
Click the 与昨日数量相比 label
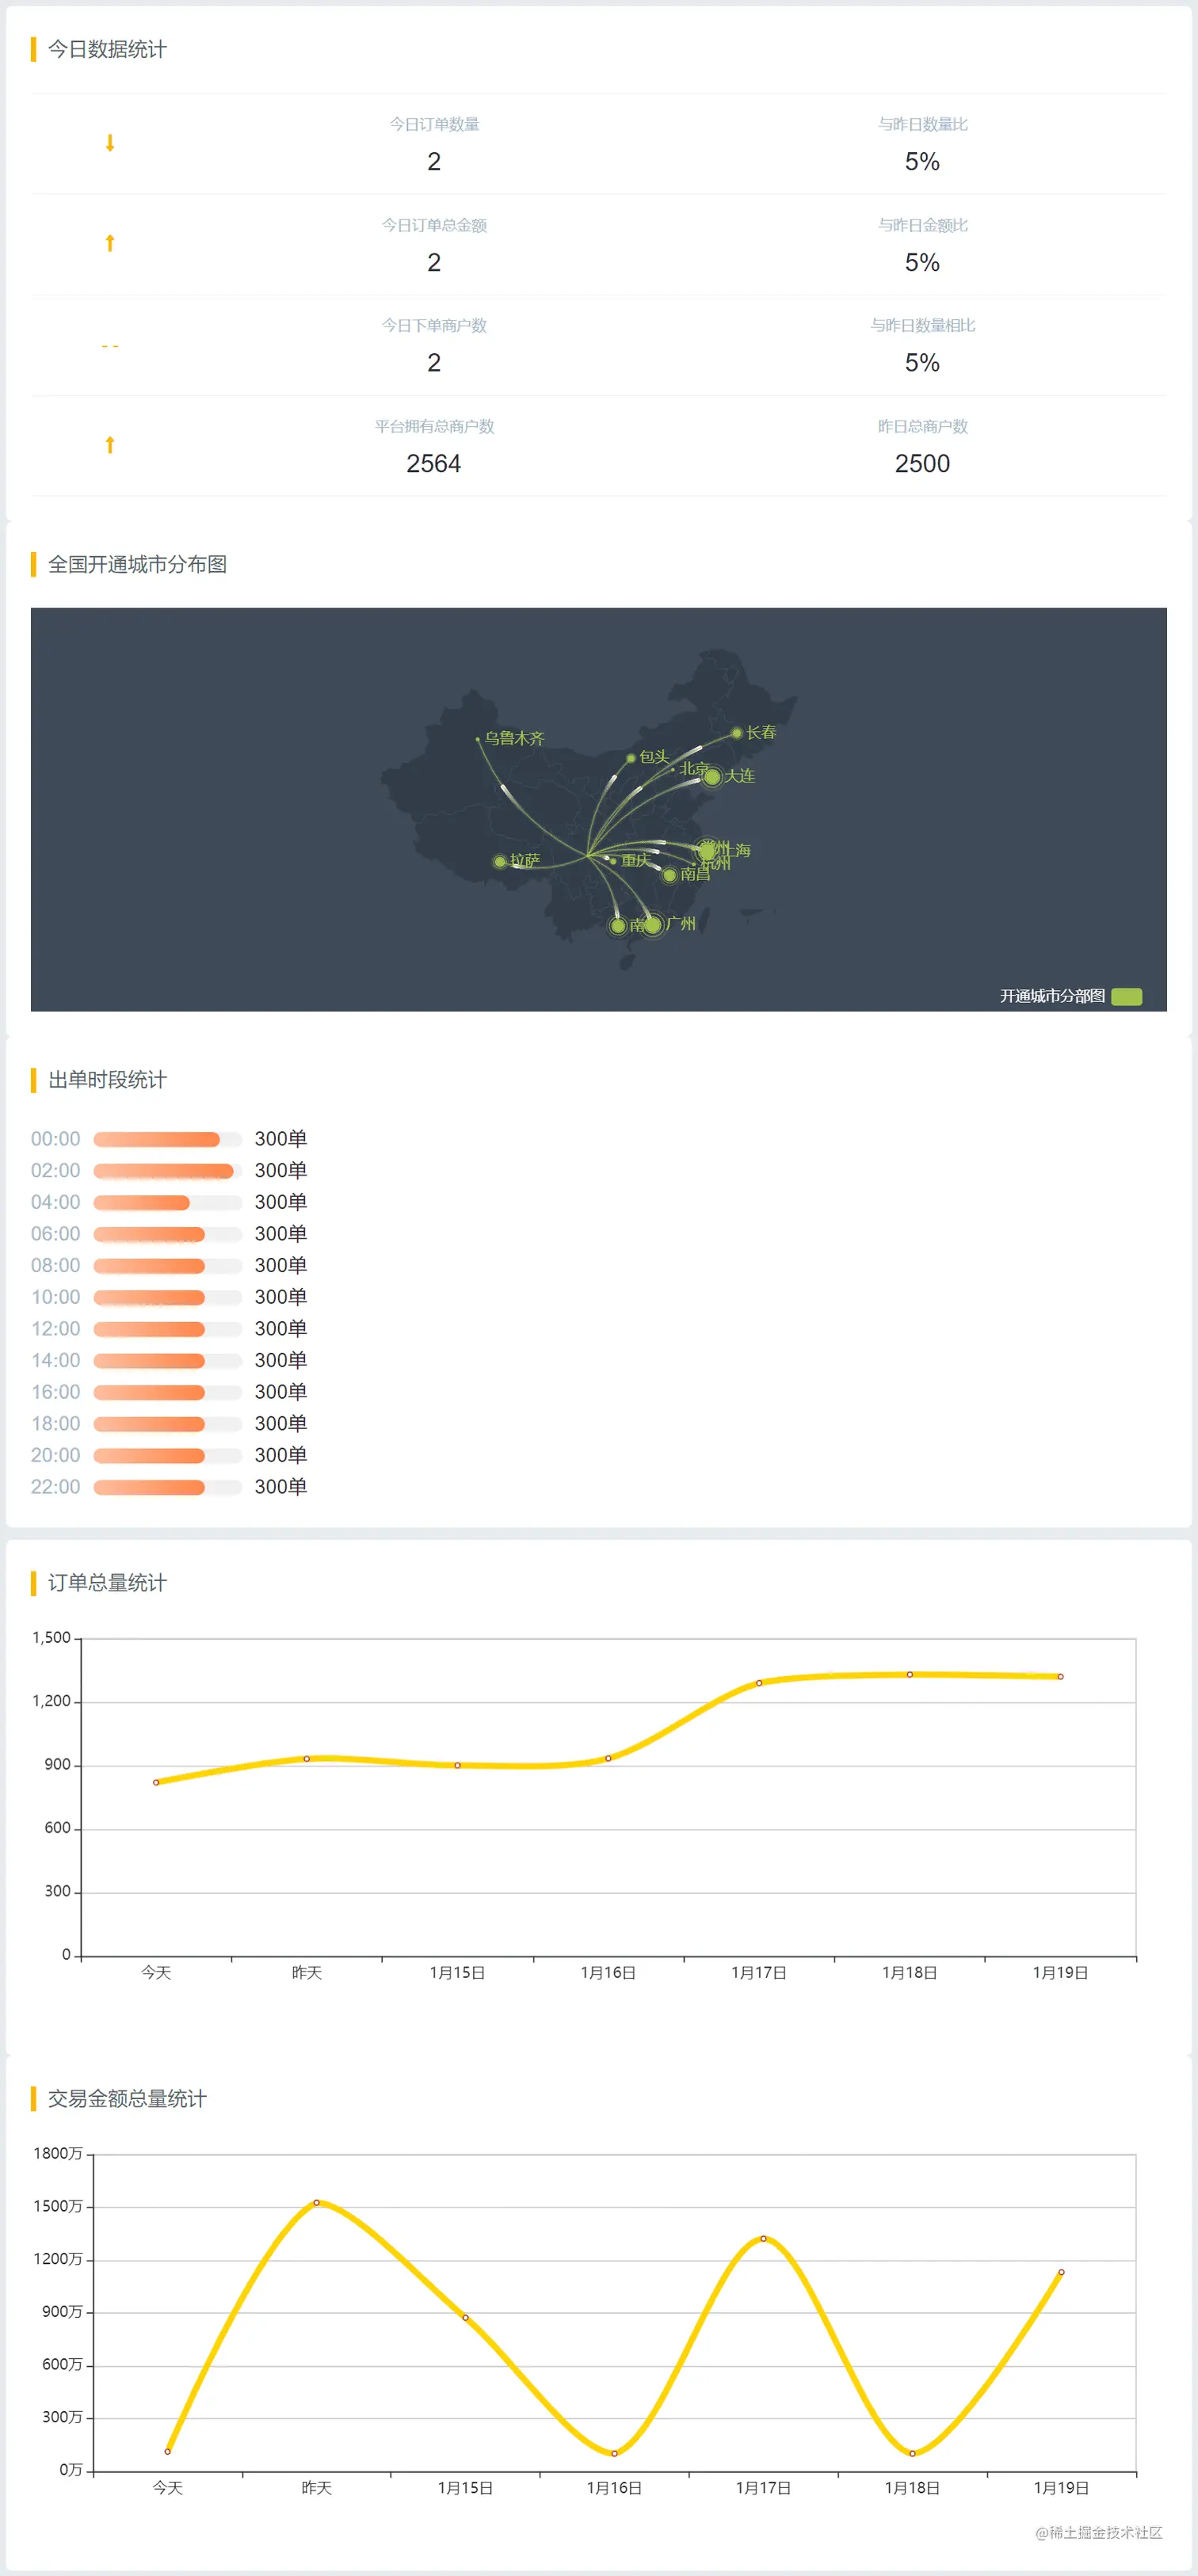[x=922, y=325]
